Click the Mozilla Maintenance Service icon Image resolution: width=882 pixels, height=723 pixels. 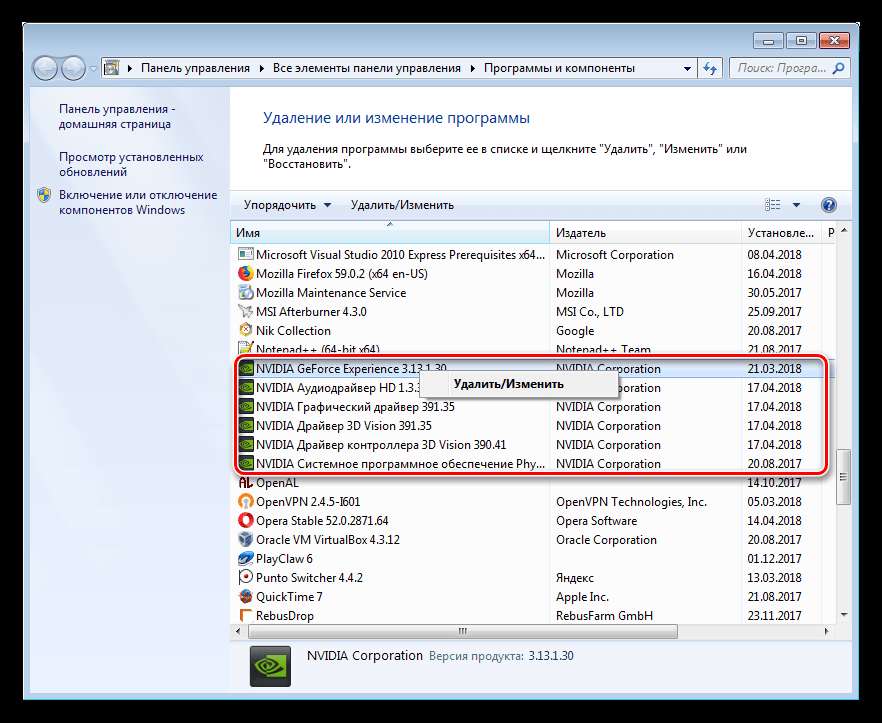(246, 293)
